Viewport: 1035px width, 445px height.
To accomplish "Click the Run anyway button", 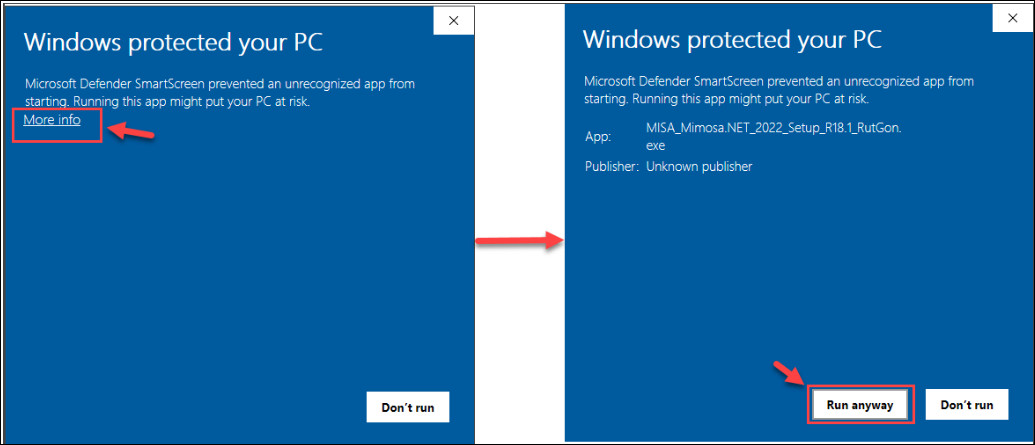I will pyautogui.click(x=859, y=405).
